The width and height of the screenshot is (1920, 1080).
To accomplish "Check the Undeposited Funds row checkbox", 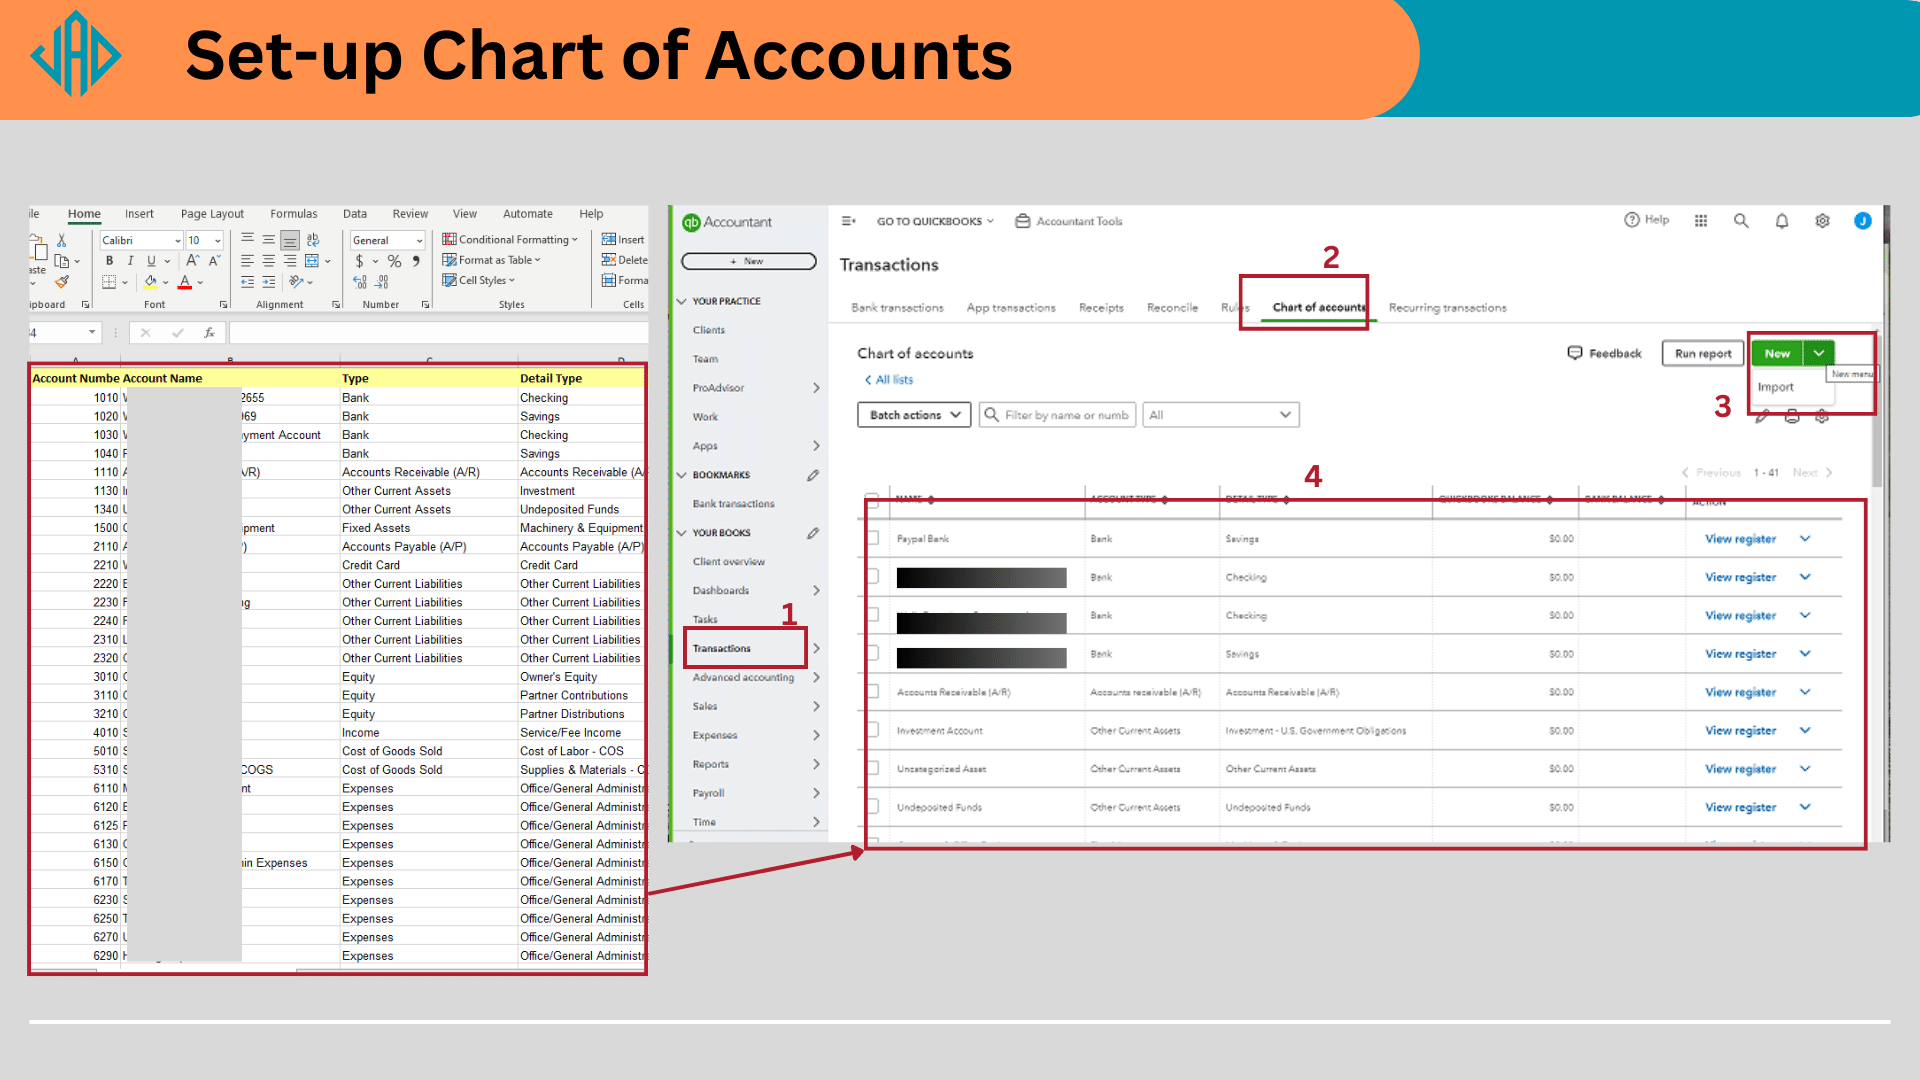I will coord(873,807).
